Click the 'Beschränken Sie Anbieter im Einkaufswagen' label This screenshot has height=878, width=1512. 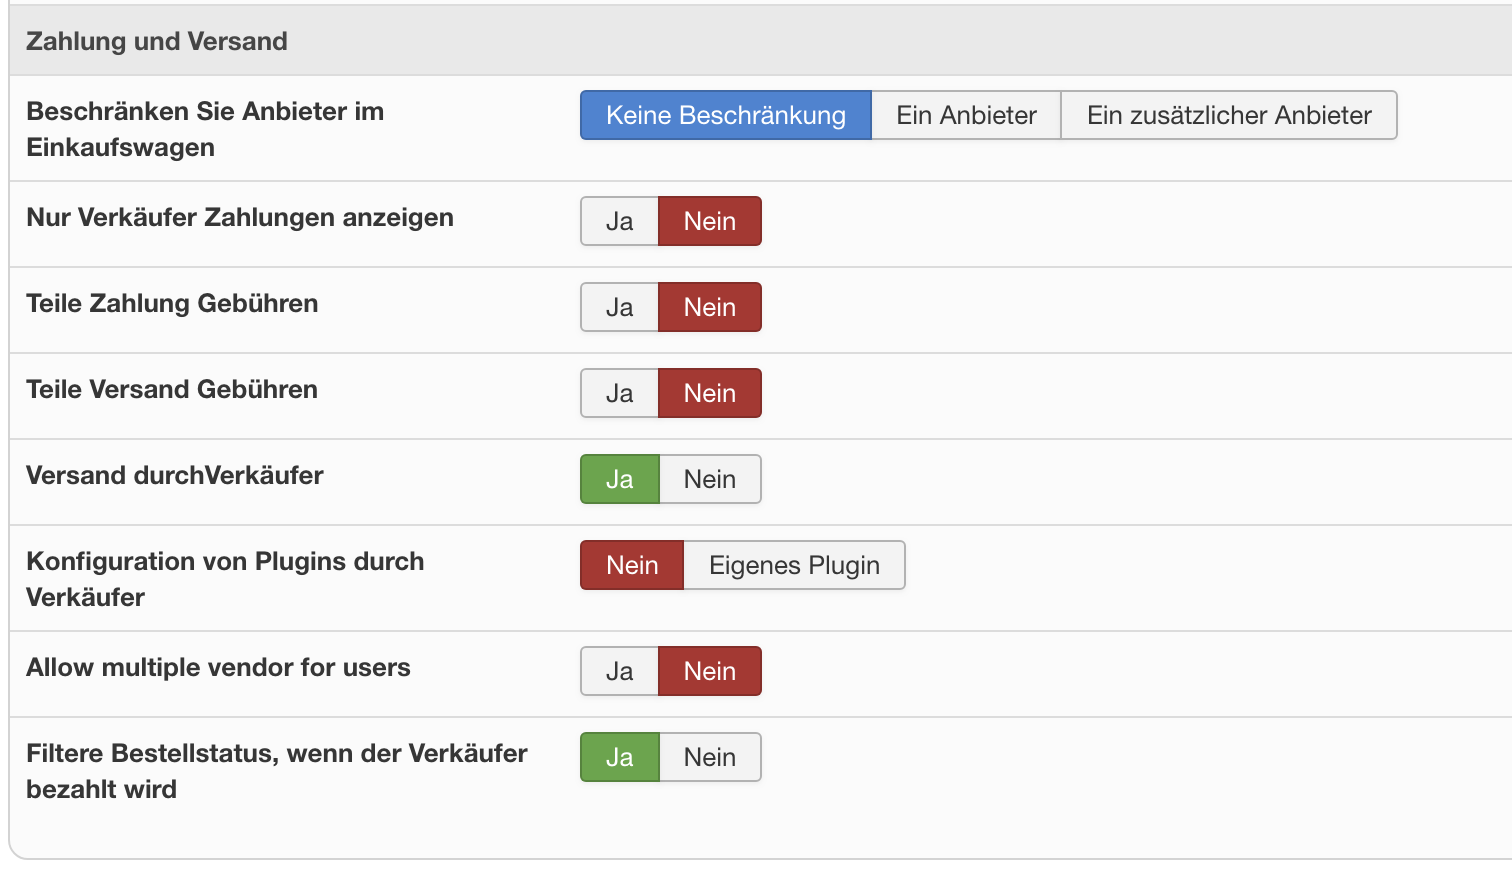pos(205,129)
